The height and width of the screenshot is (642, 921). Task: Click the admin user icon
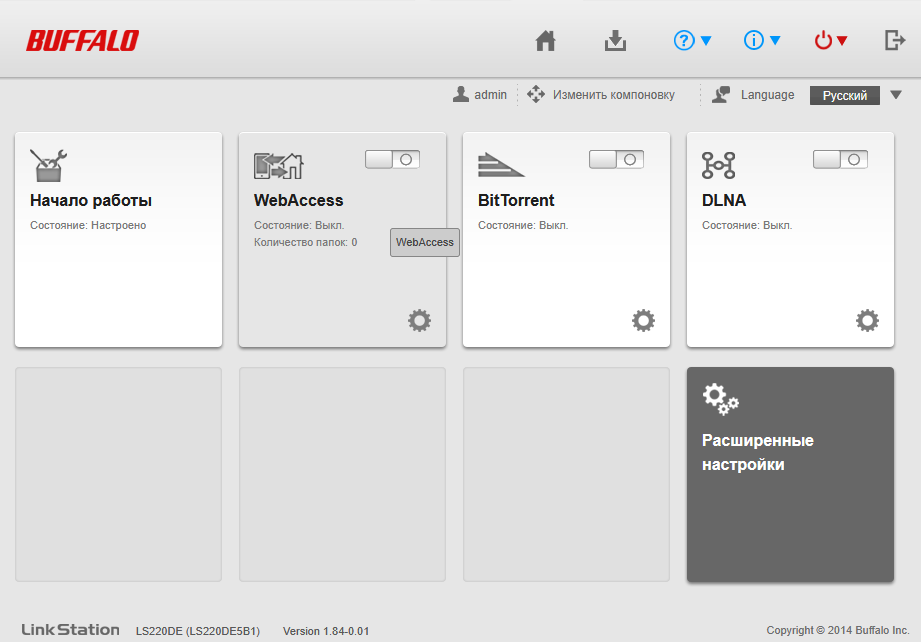pyautogui.click(x=461, y=94)
